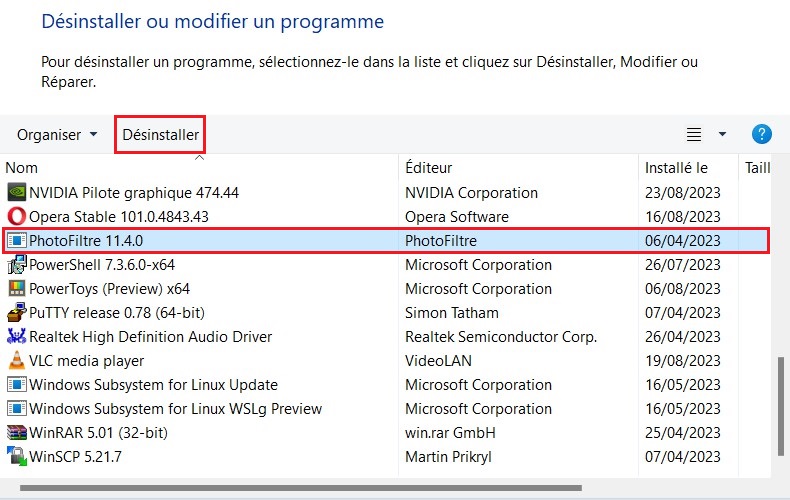This screenshot has width=790, height=500.
Task: Click install date 25/04/2023
Action: pyautogui.click(x=683, y=432)
